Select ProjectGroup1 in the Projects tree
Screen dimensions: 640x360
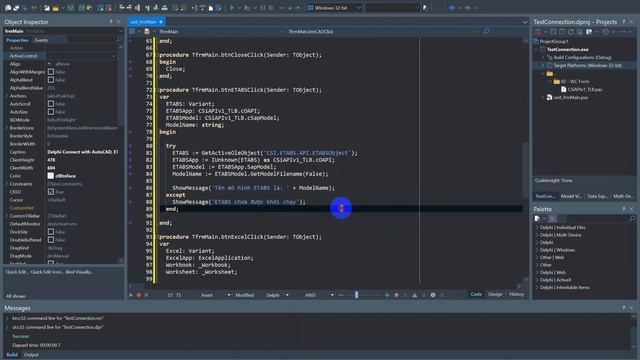pos(553,42)
